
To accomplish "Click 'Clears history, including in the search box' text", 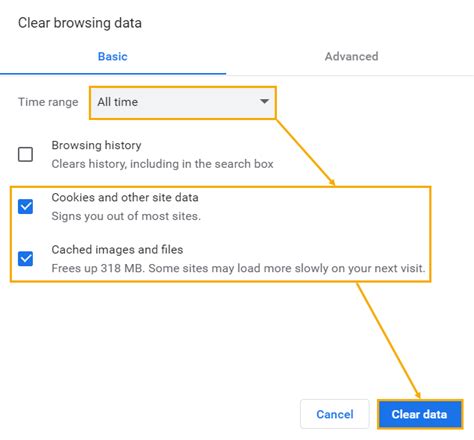I will [162, 164].
